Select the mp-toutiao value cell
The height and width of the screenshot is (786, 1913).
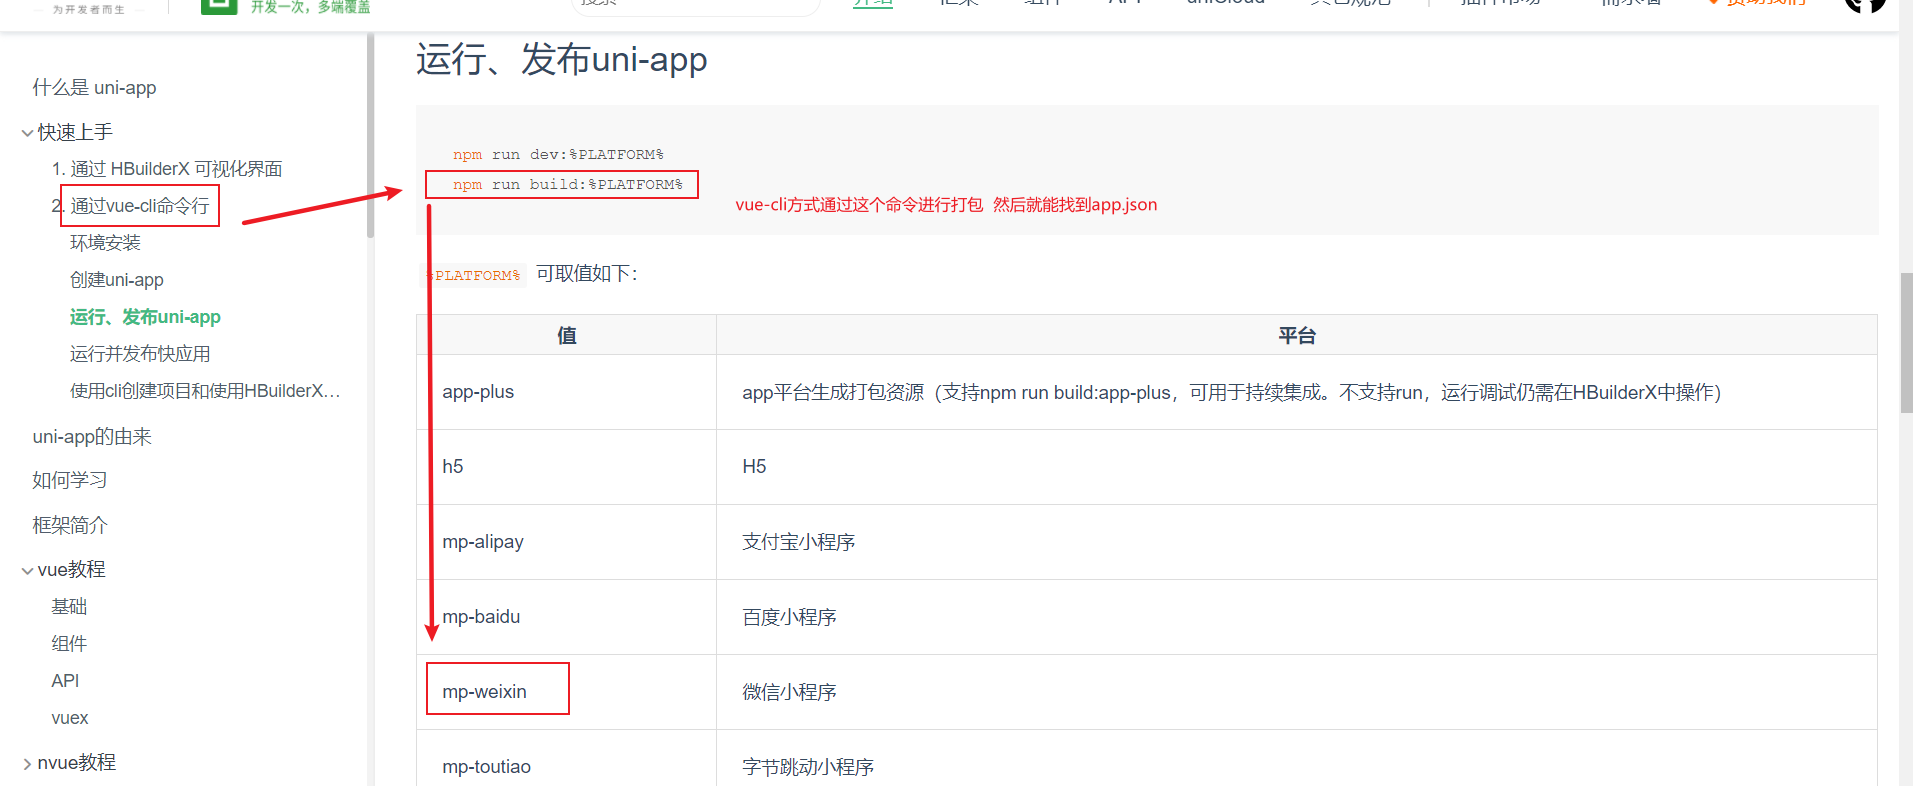(566, 760)
